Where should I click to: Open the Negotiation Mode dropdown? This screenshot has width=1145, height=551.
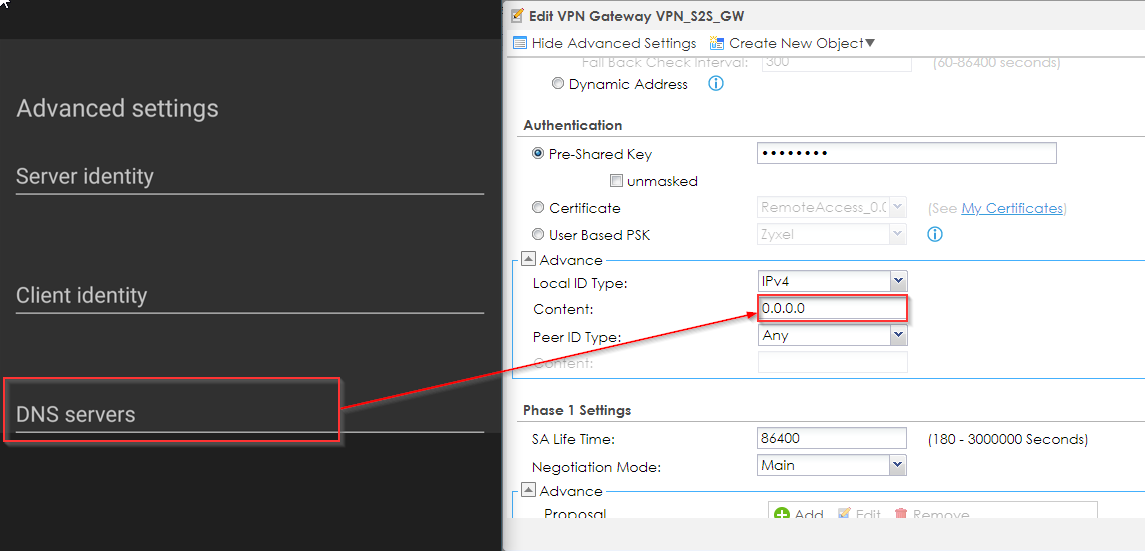tap(897, 465)
